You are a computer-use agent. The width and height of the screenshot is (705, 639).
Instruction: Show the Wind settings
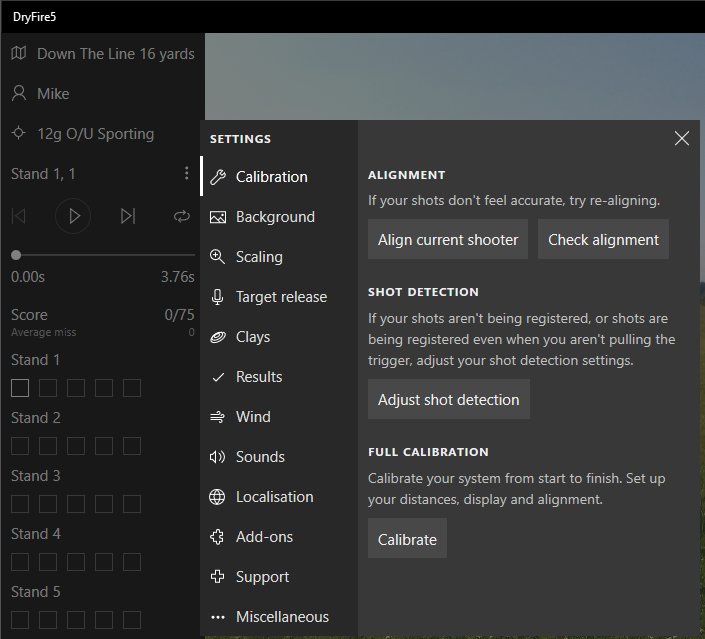click(253, 417)
